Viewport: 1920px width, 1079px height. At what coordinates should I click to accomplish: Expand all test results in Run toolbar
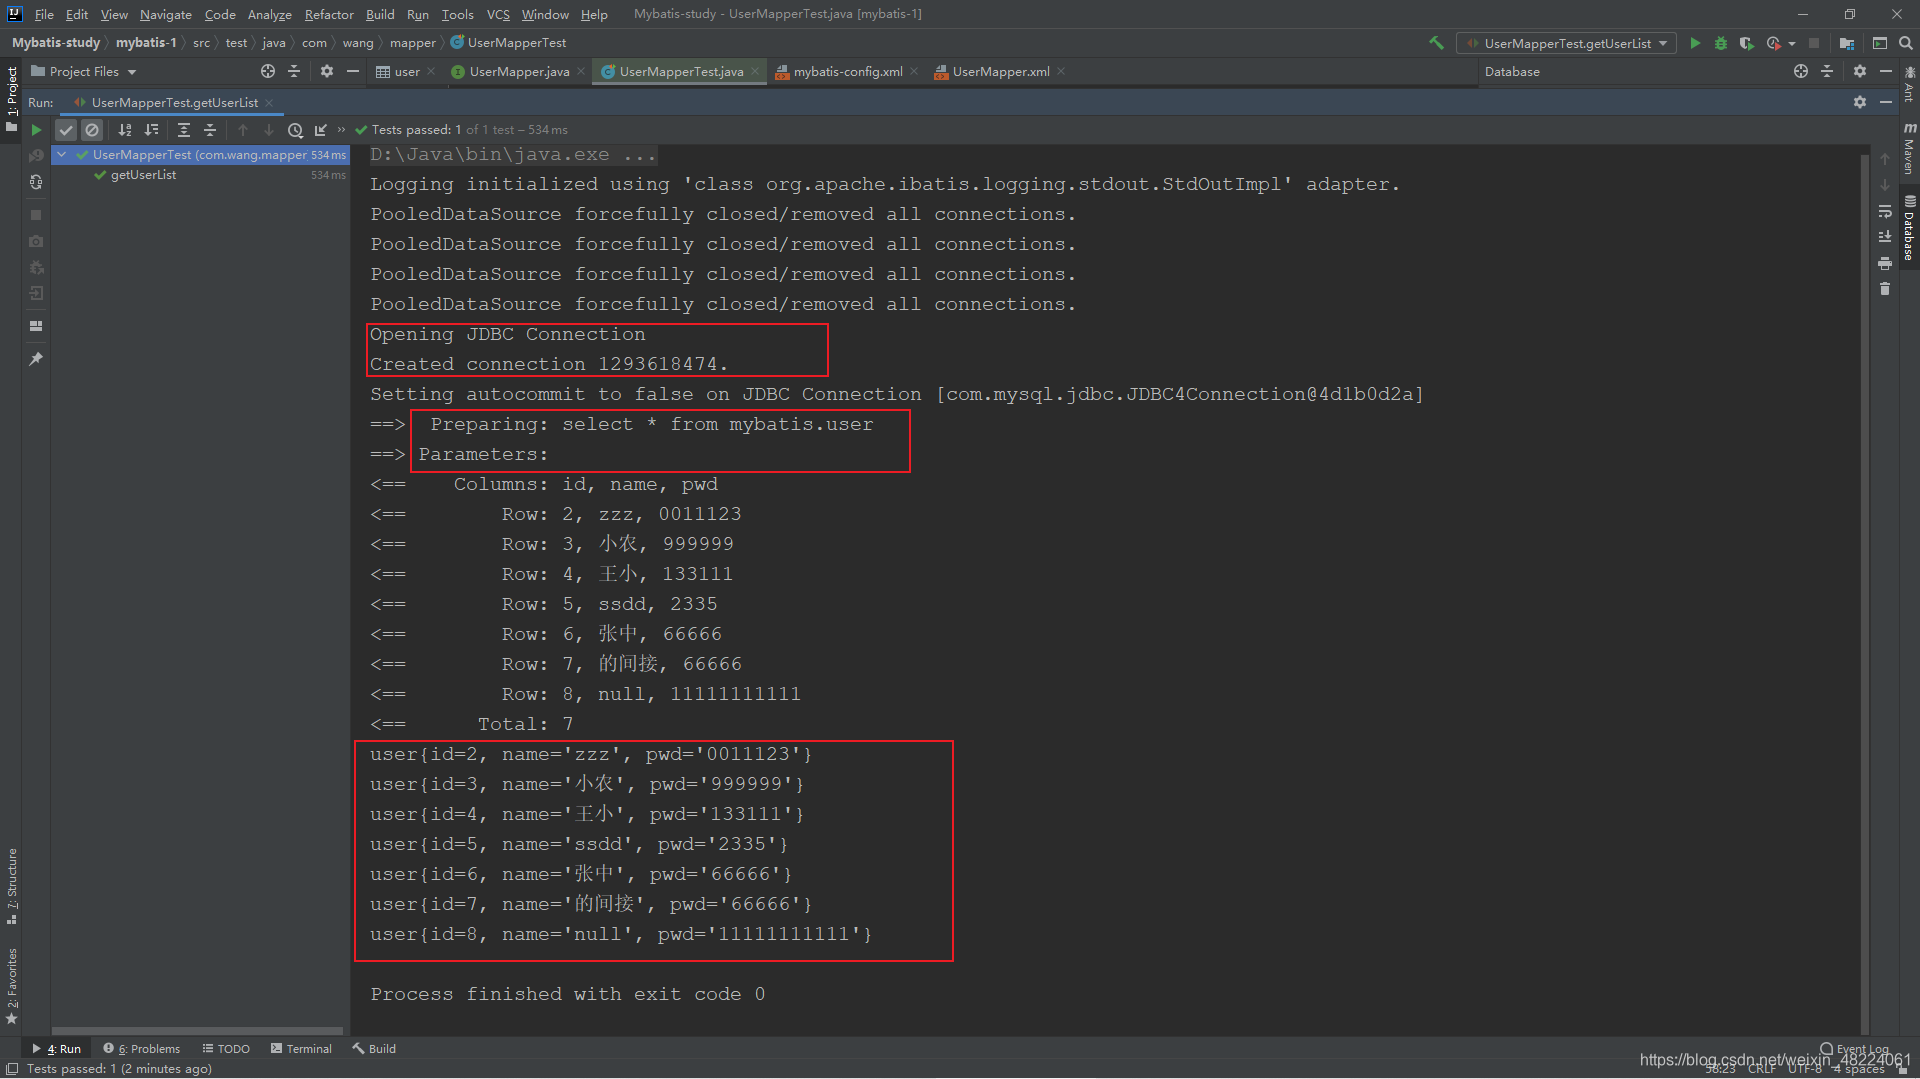(183, 130)
